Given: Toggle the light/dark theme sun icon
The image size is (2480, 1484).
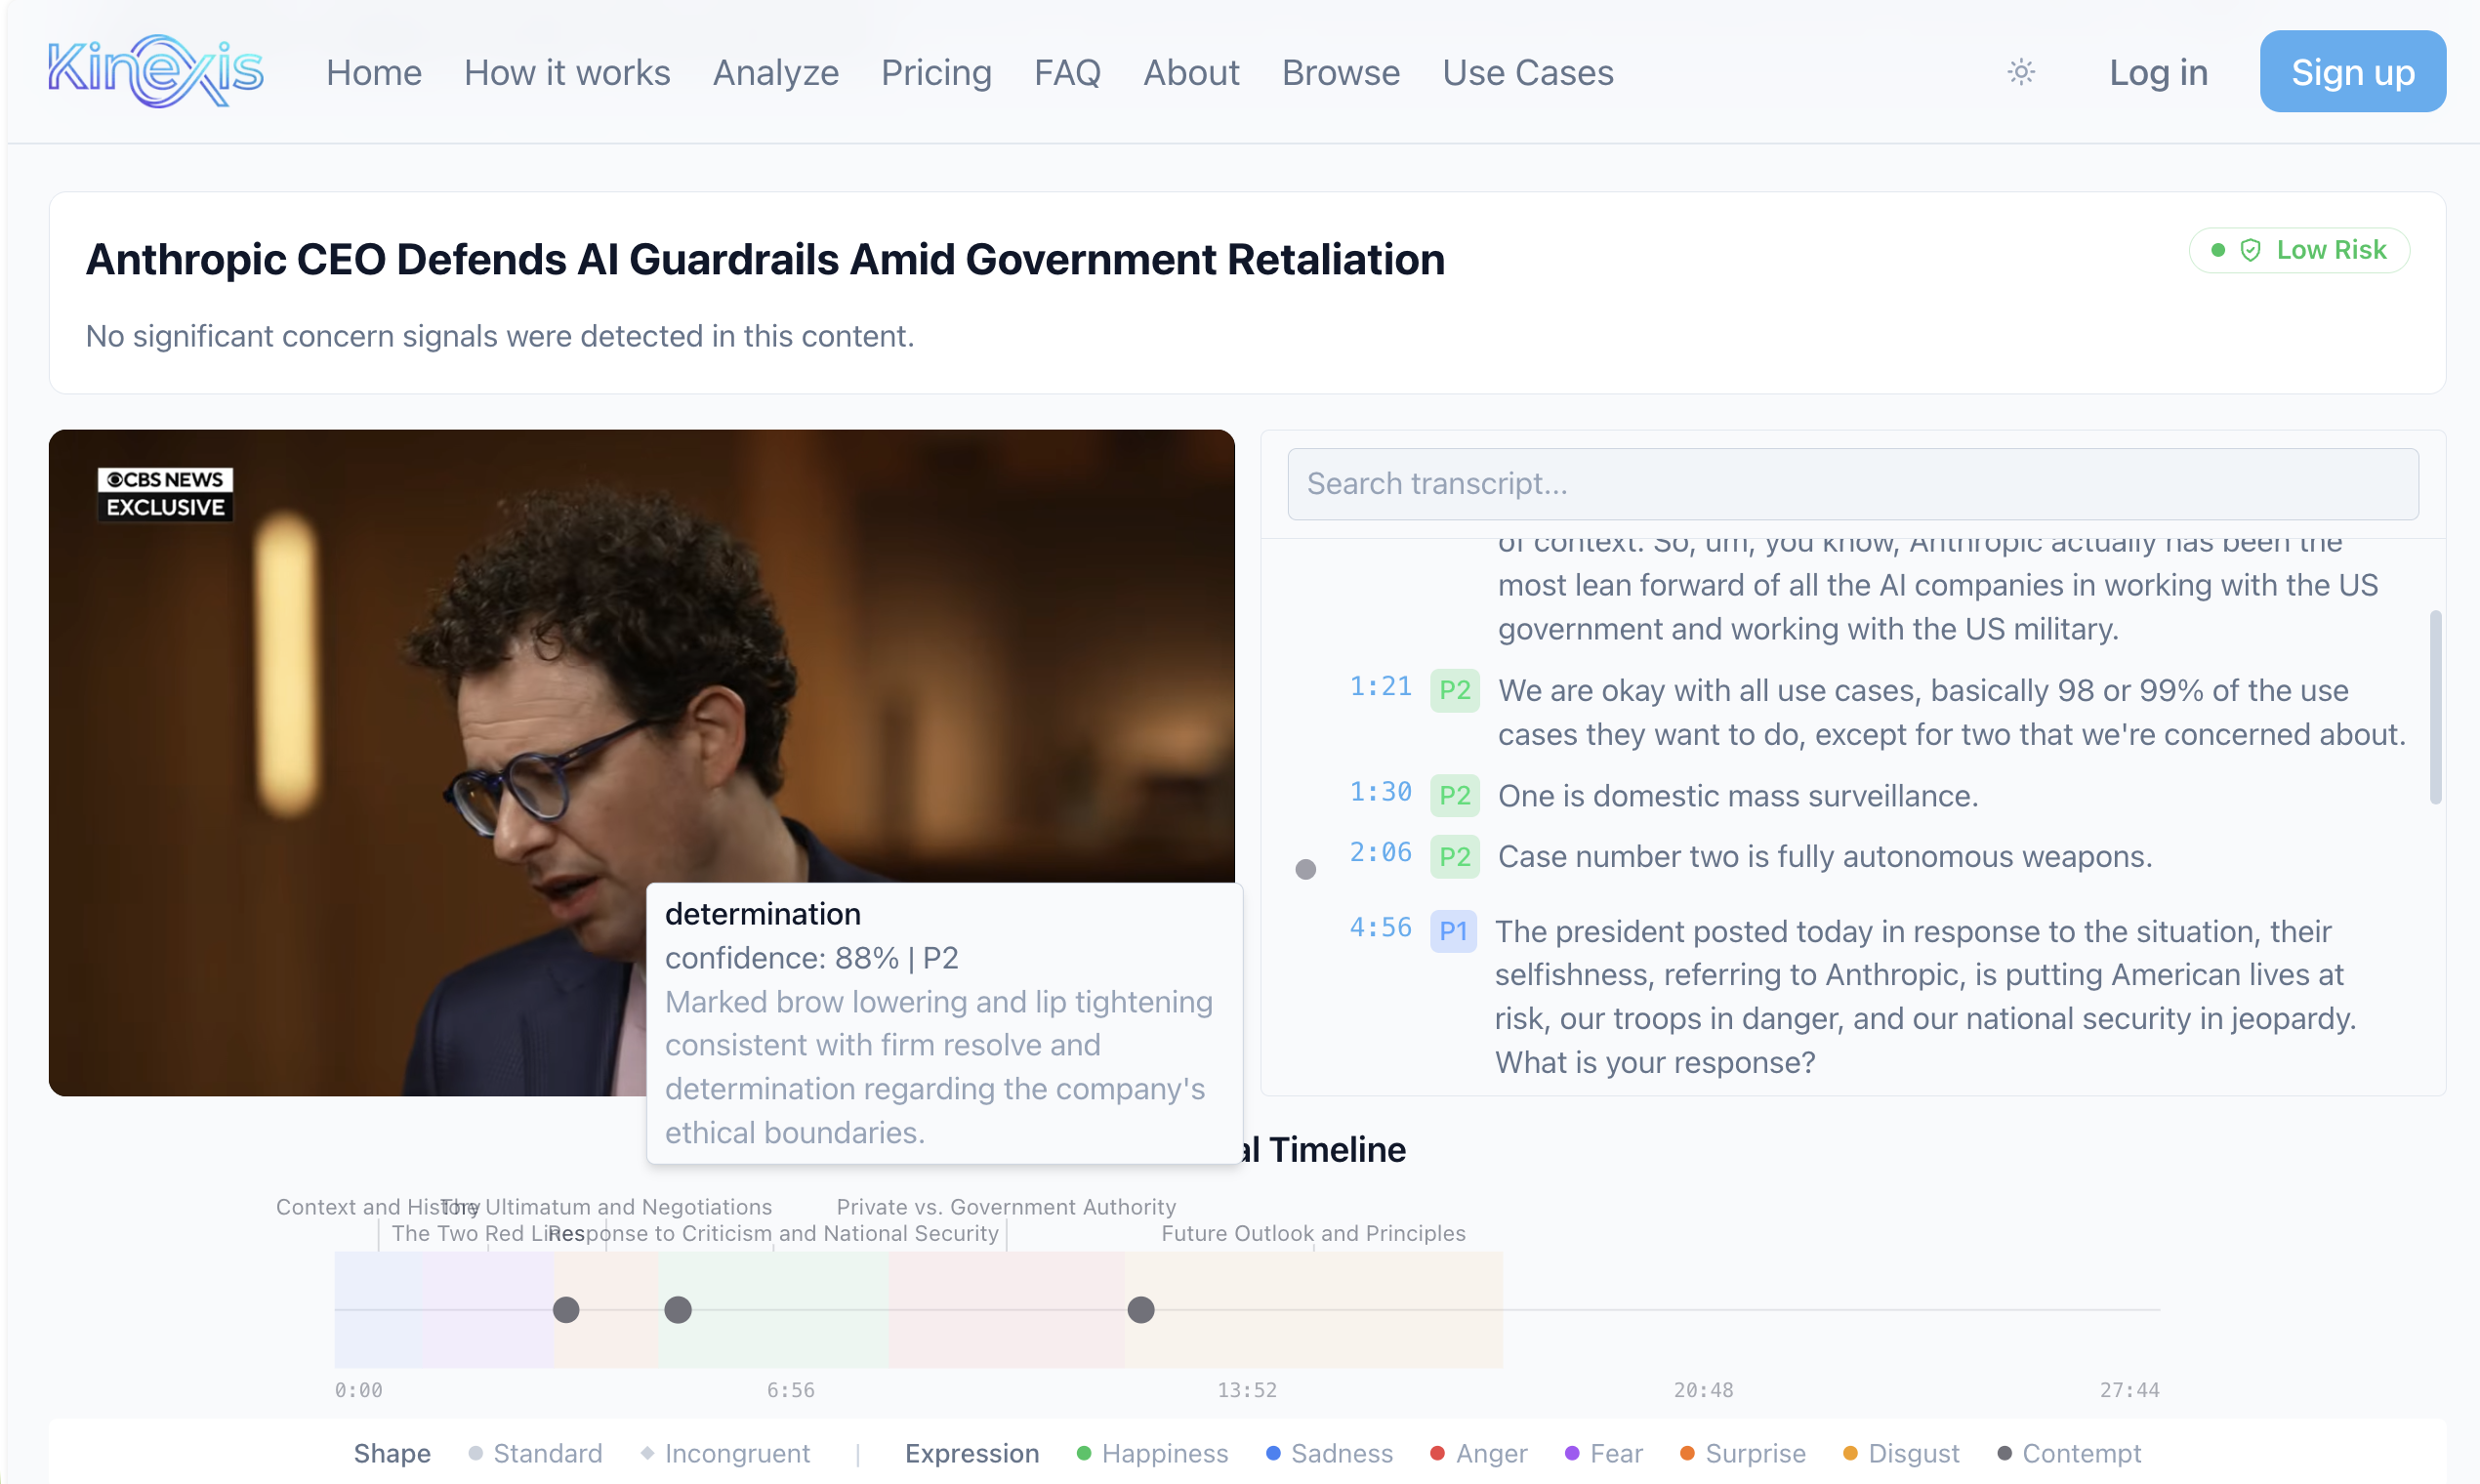Looking at the screenshot, I should pyautogui.click(x=2021, y=72).
